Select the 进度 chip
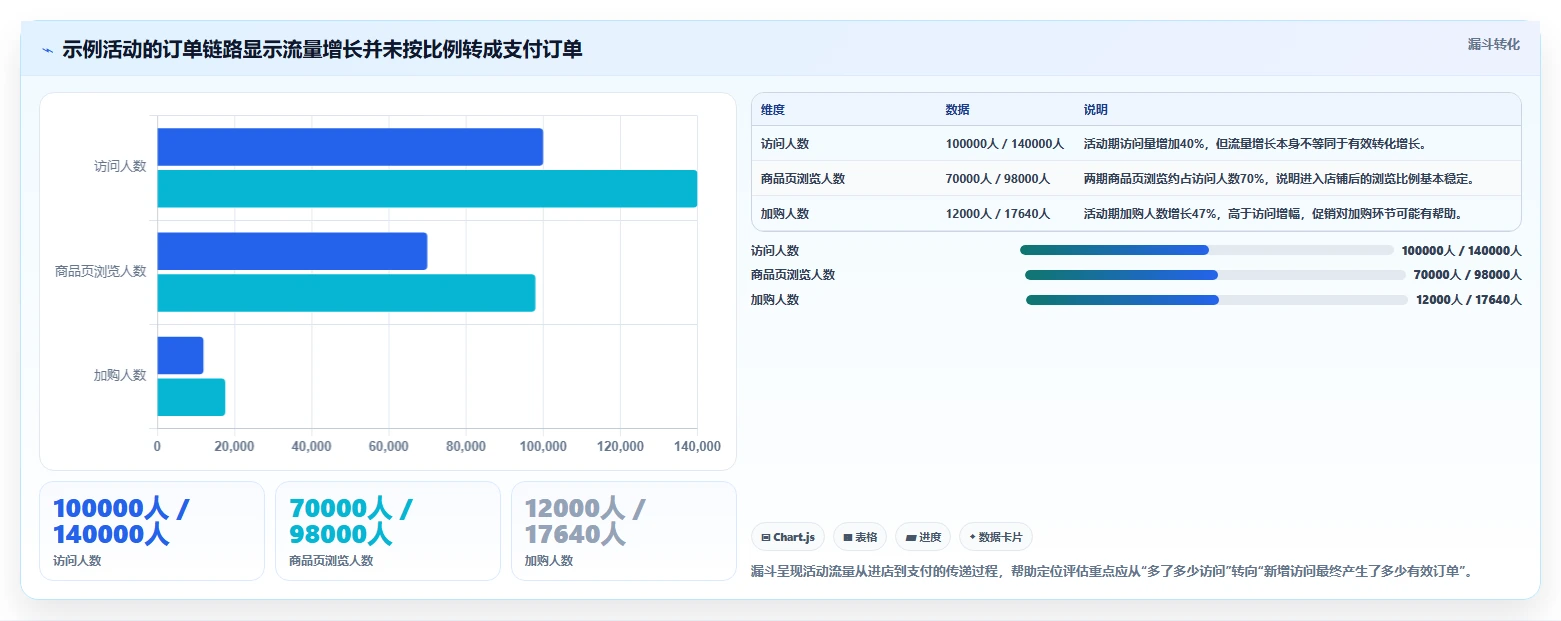This screenshot has width=1561, height=621. (923, 537)
